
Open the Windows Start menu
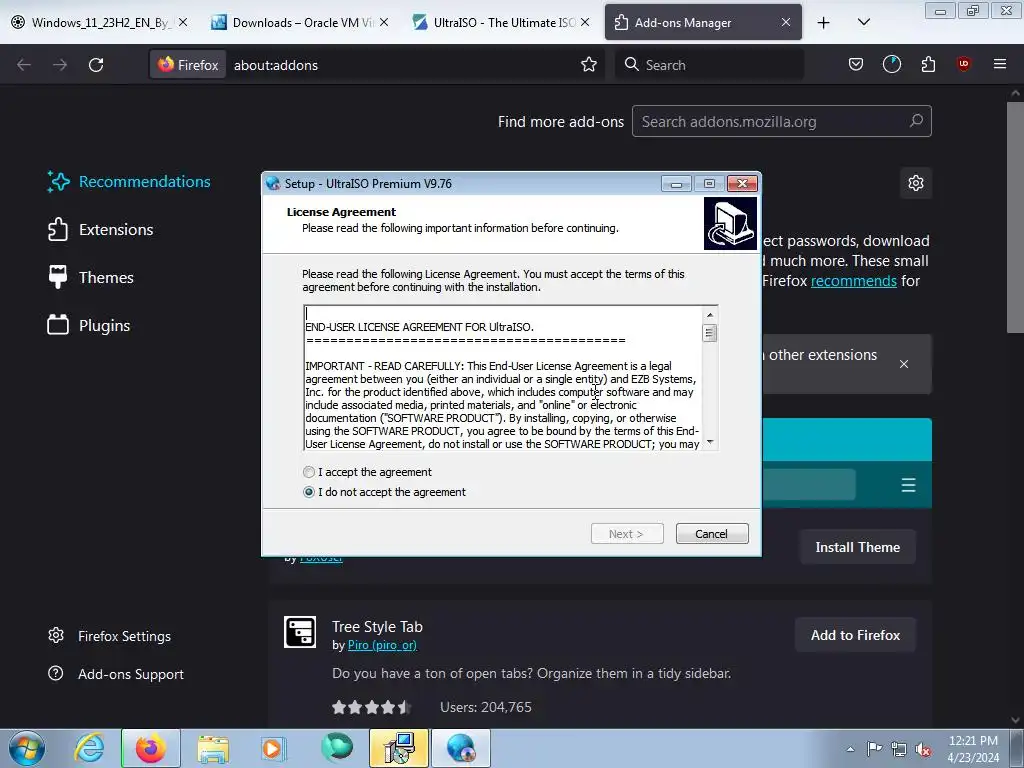(26, 748)
